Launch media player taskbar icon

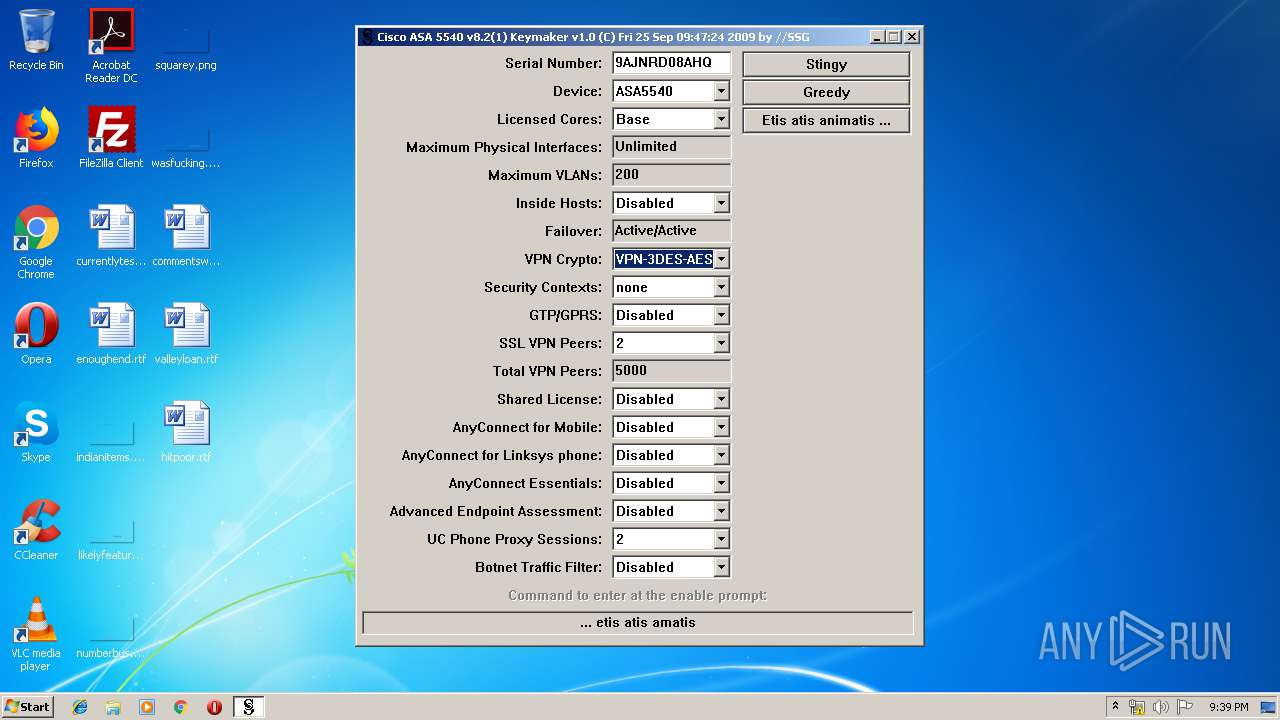point(147,707)
